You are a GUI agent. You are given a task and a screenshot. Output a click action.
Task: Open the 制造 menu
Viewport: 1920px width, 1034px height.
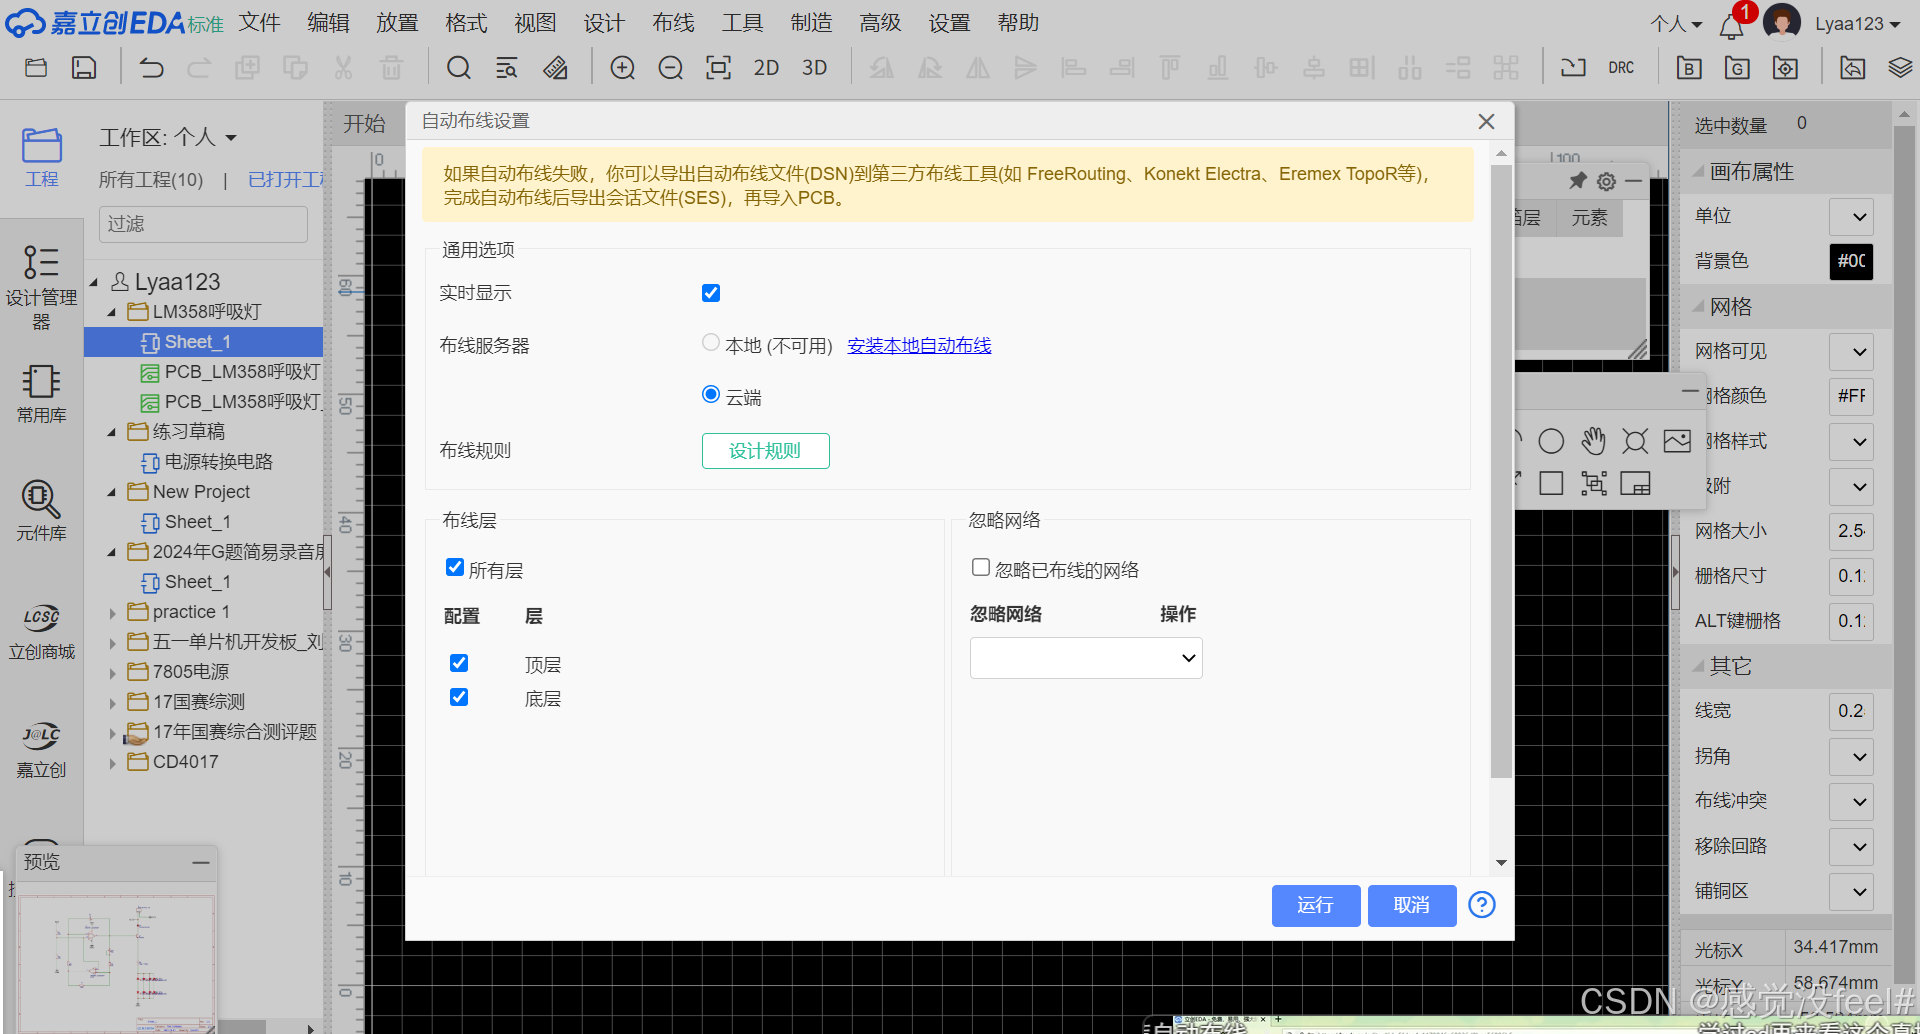[811, 22]
